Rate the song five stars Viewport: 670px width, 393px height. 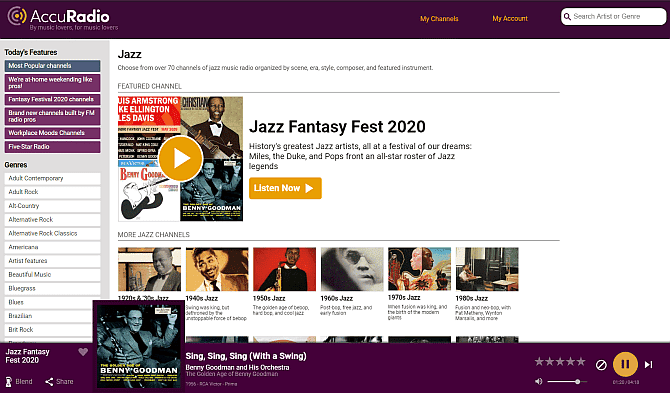tap(580, 362)
